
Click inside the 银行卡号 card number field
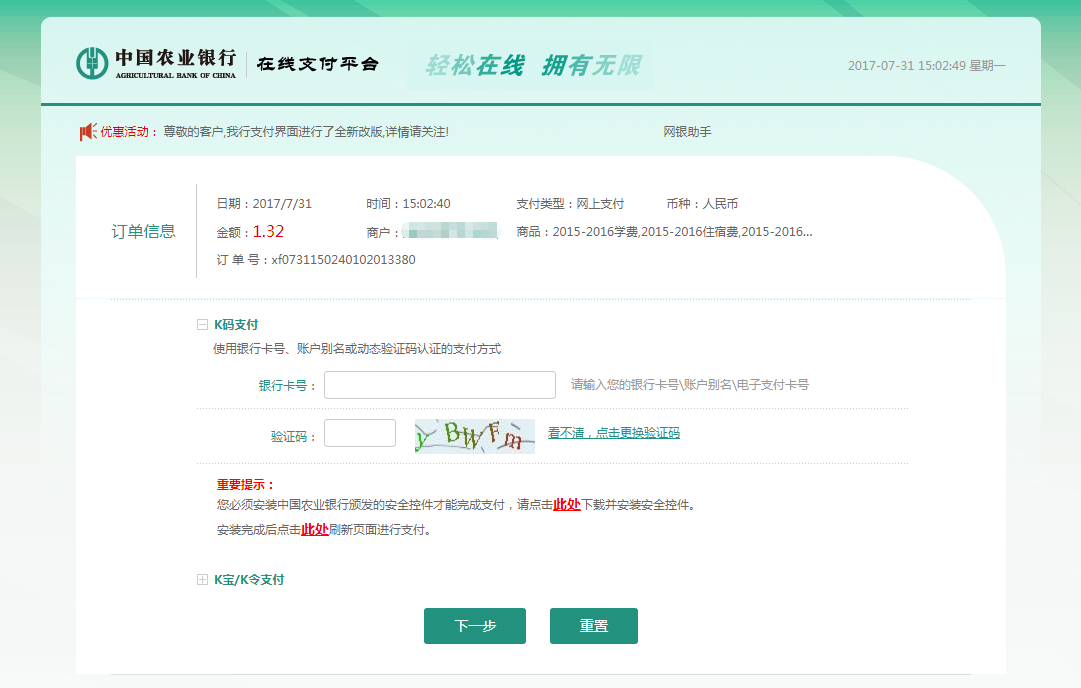439,385
